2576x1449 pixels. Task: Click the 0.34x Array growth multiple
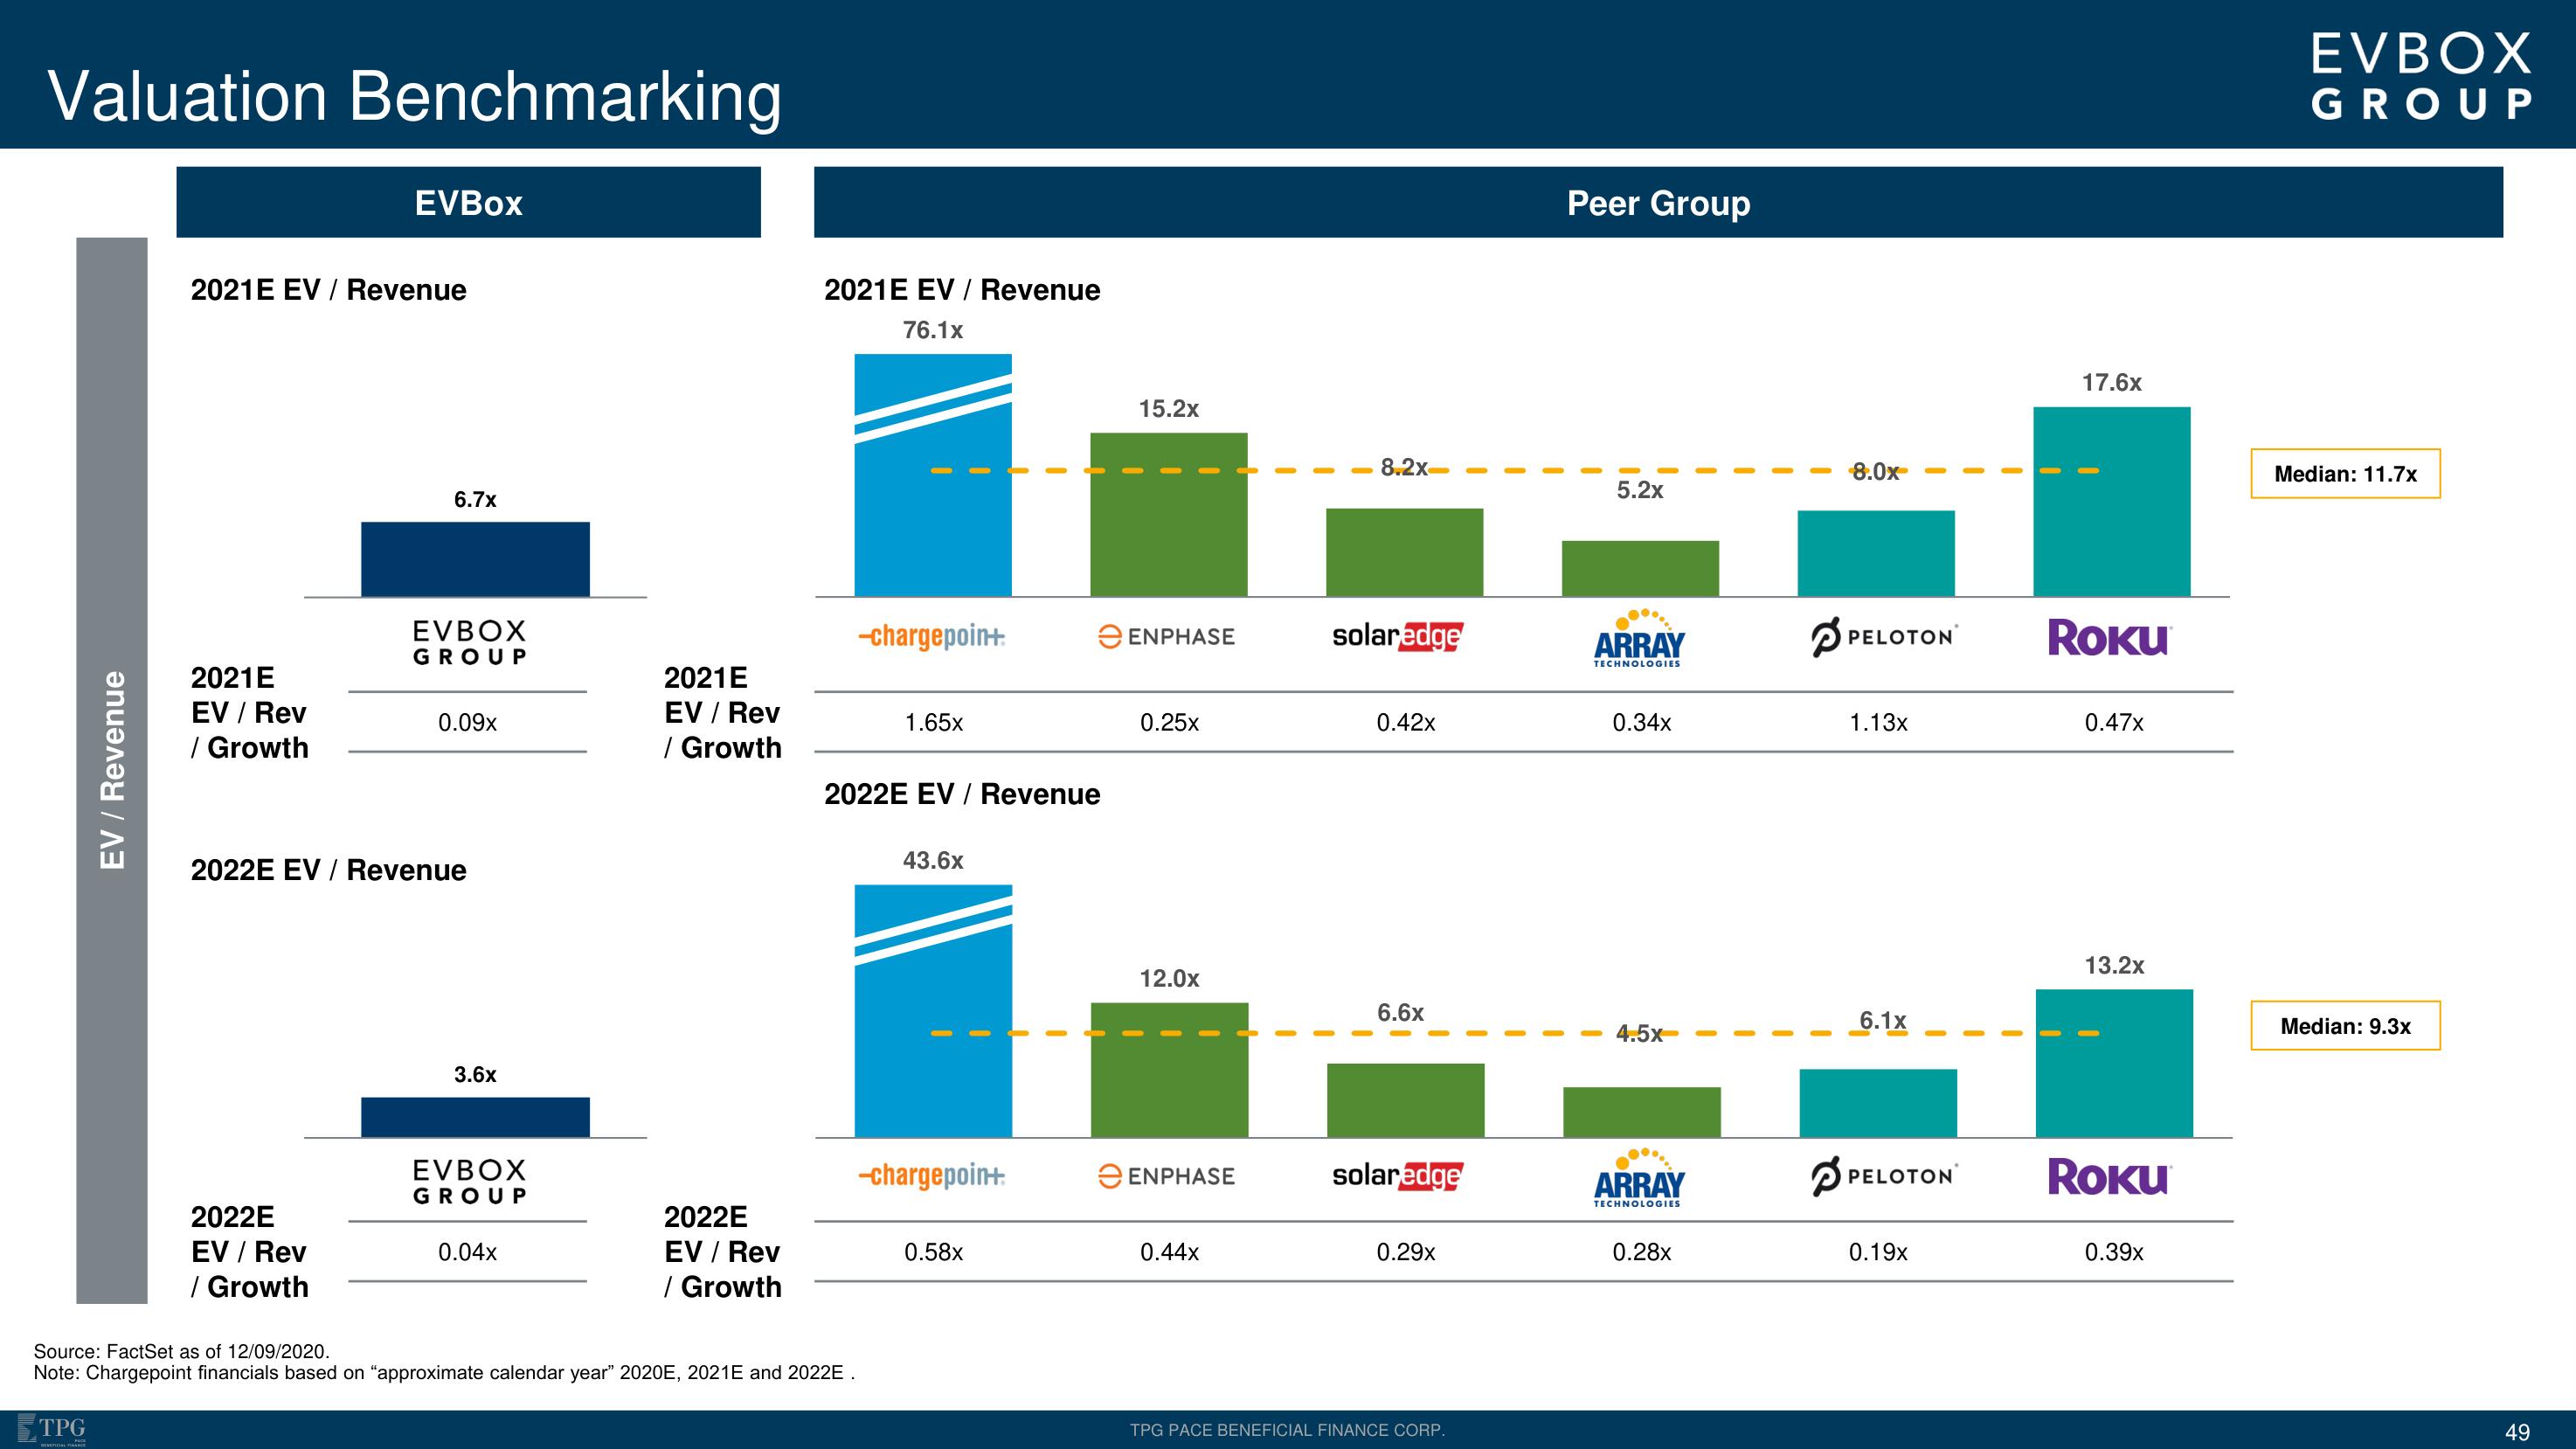(1641, 722)
